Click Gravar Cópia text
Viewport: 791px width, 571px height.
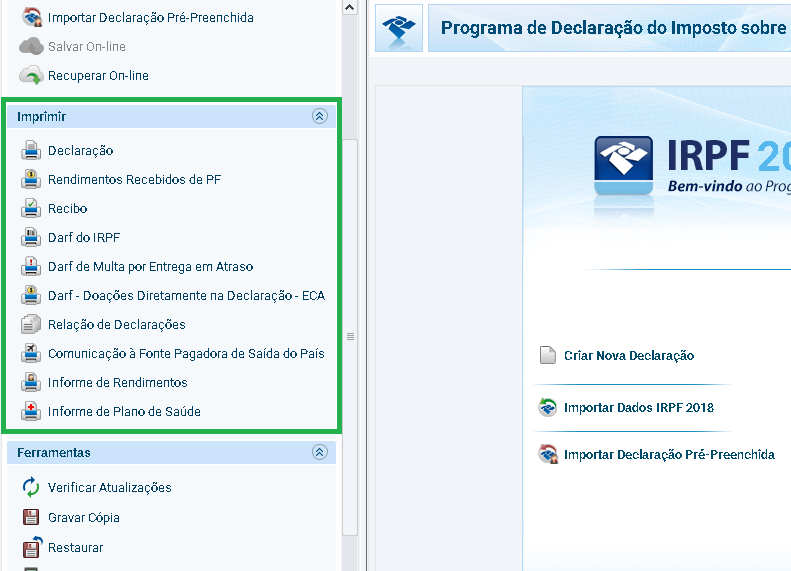tap(84, 518)
